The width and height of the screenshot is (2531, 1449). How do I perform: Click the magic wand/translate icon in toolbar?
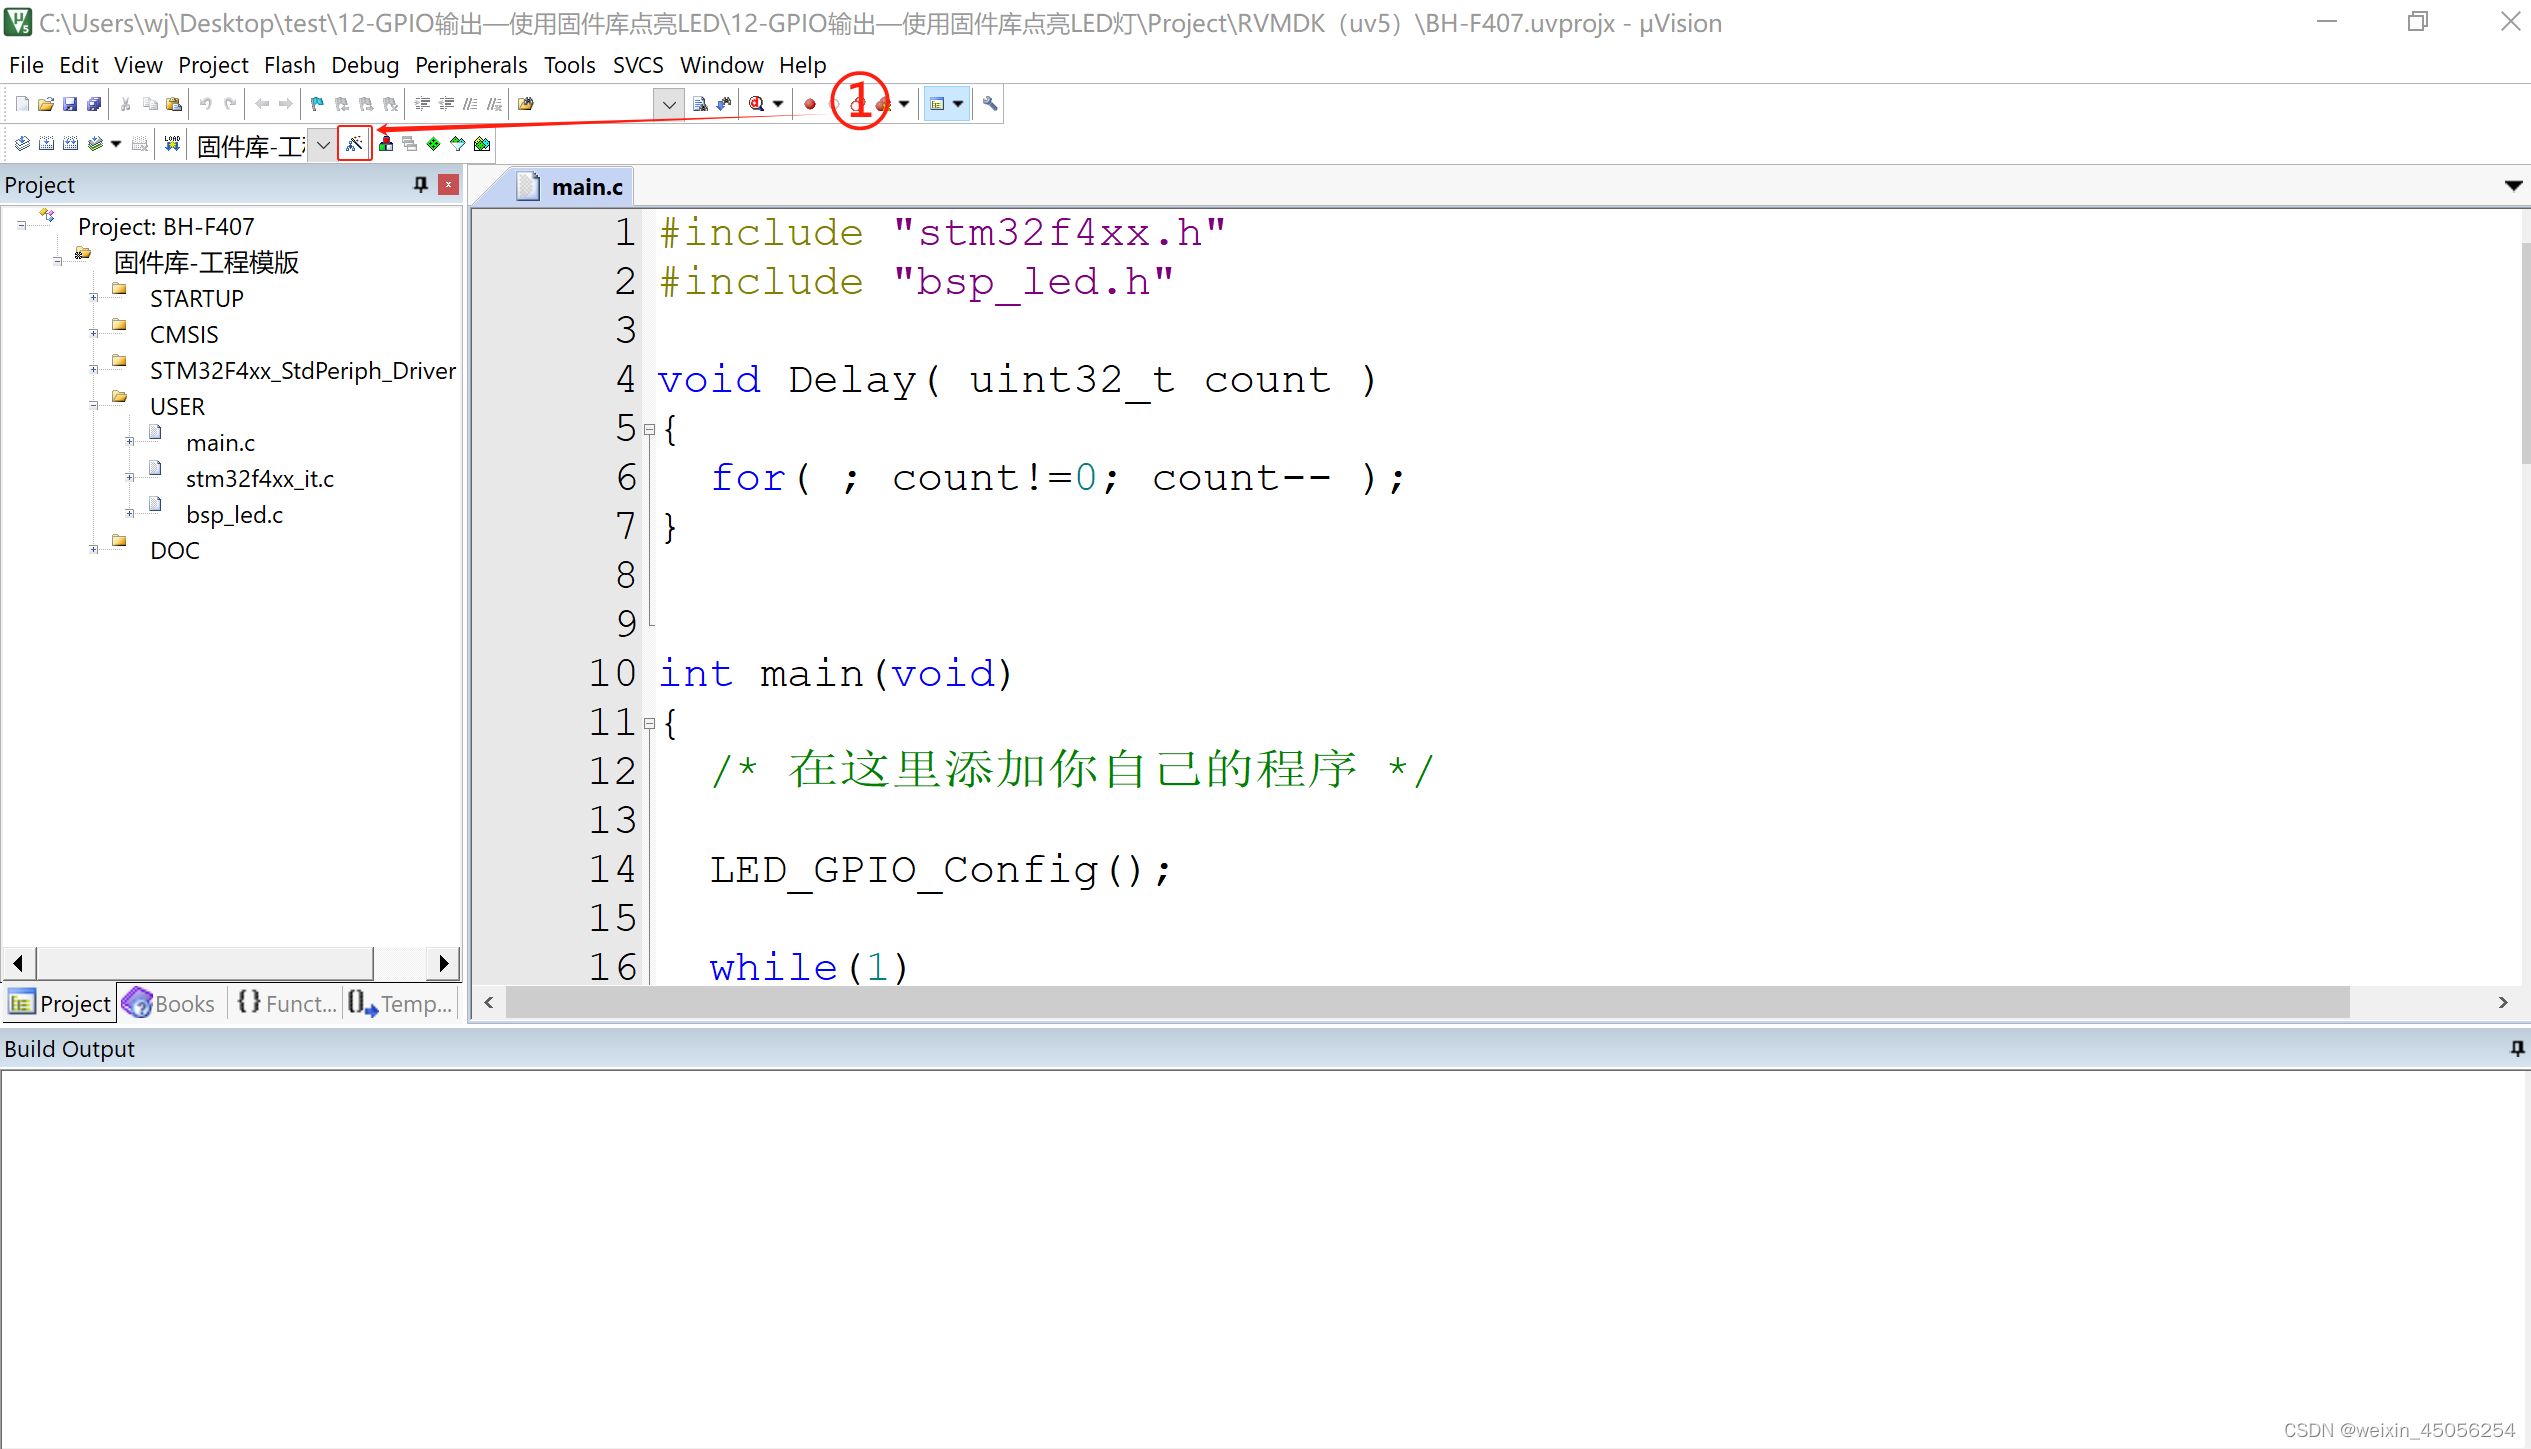(x=353, y=142)
